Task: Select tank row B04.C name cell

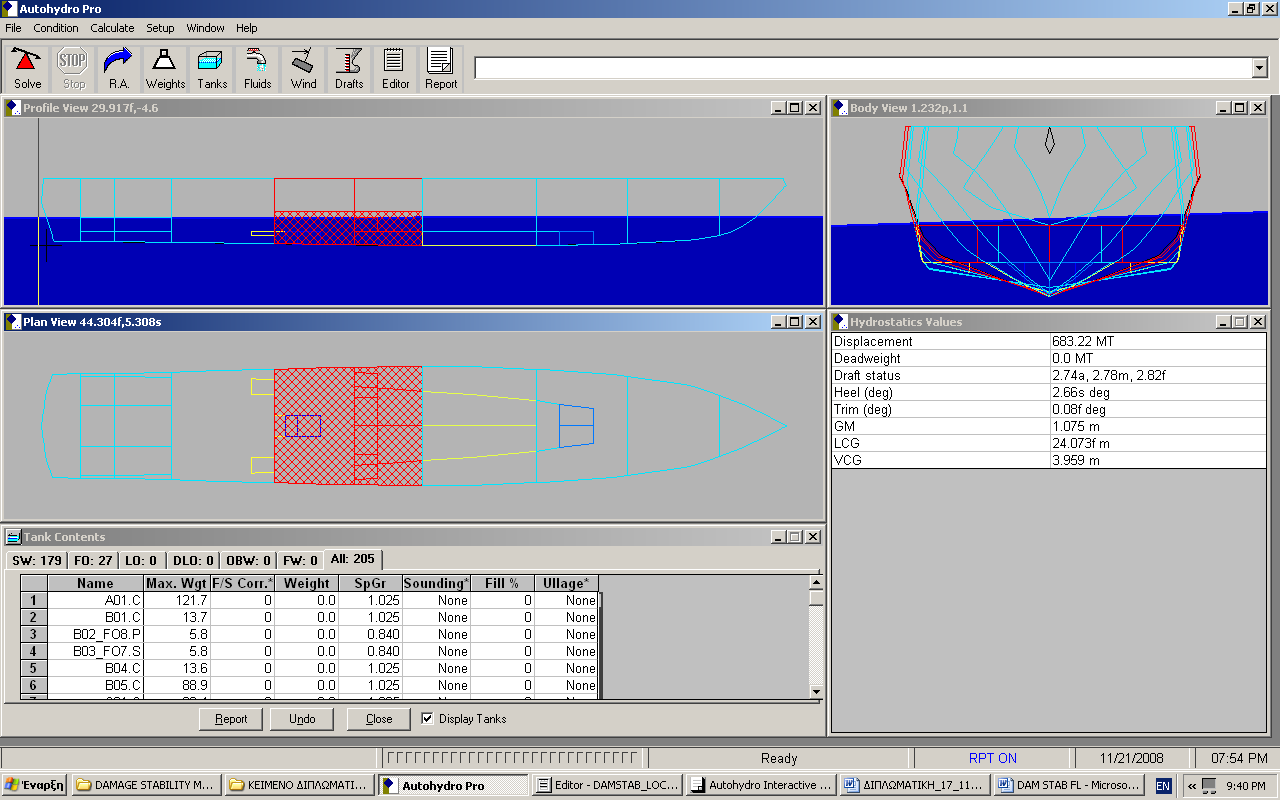Action: click(96, 668)
